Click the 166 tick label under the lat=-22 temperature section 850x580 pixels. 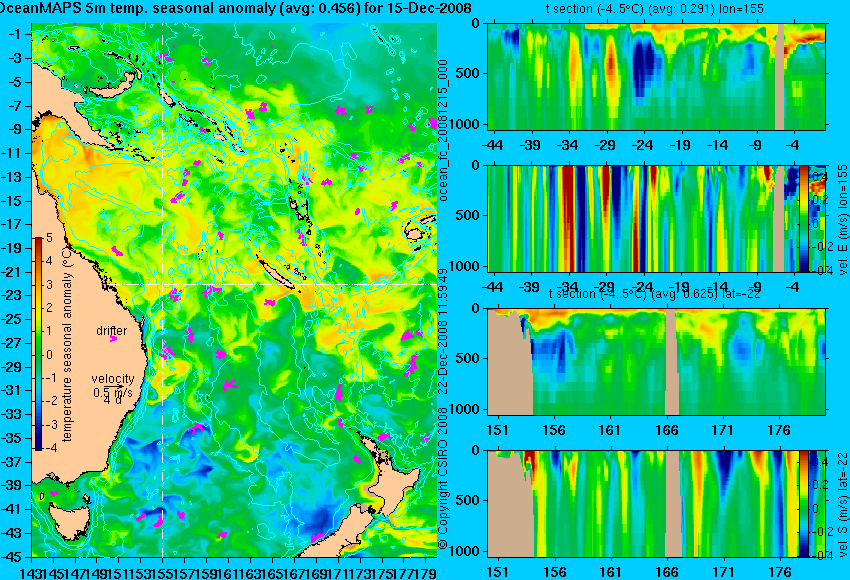click(x=666, y=430)
